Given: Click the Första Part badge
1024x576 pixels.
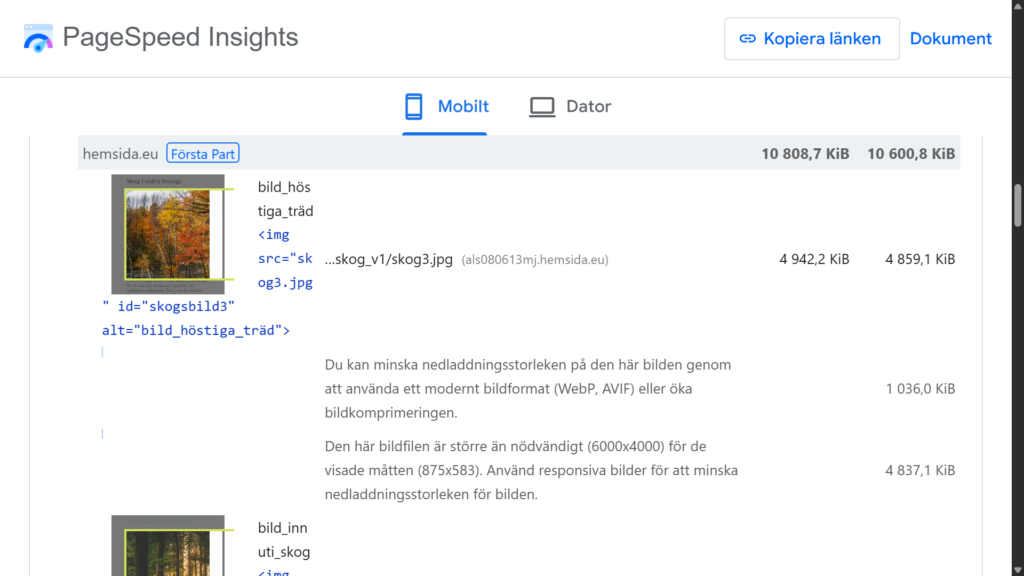Looking at the screenshot, I should [x=203, y=154].
